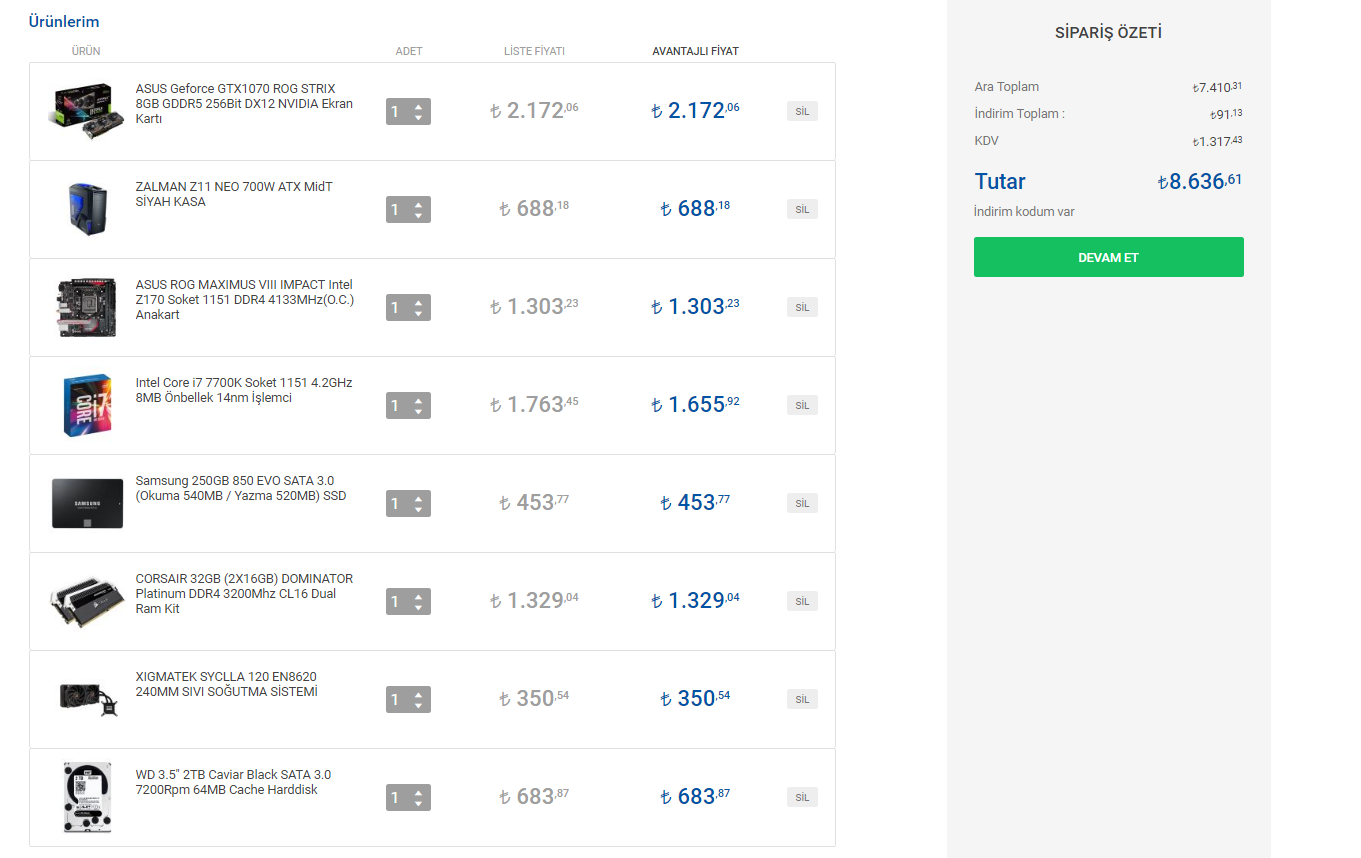Click the 'ADET' column header
This screenshot has height=858, width=1361.
coord(409,51)
